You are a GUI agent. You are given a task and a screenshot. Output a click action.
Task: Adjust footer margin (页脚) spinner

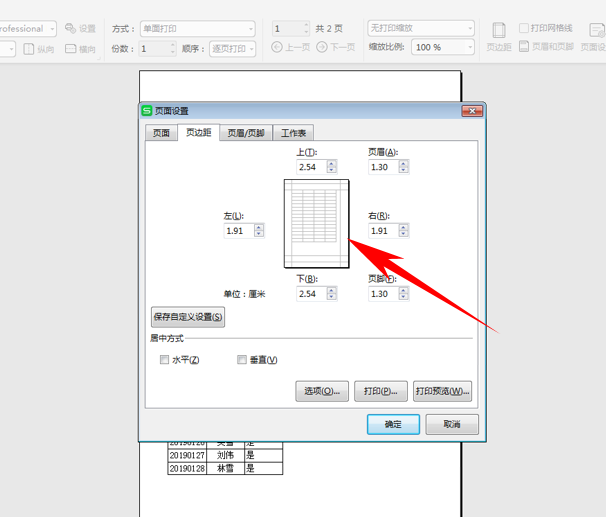[x=403, y=294]
